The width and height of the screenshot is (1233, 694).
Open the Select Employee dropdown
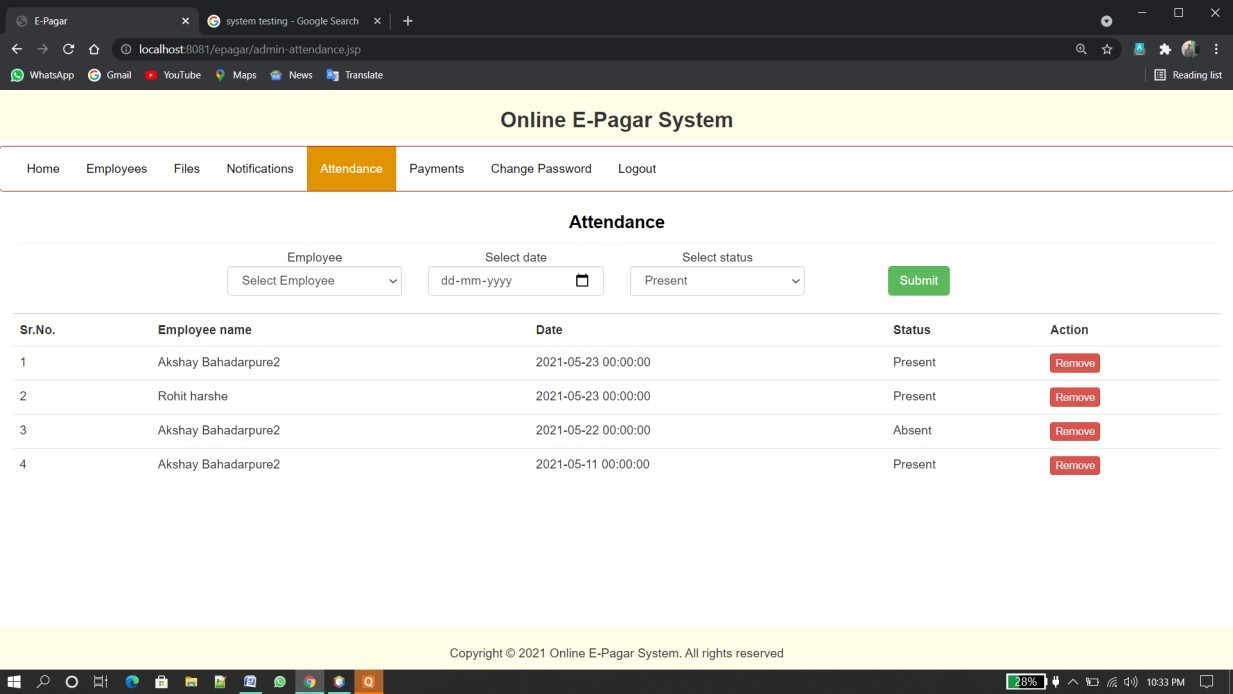click(x=314, y=281)
